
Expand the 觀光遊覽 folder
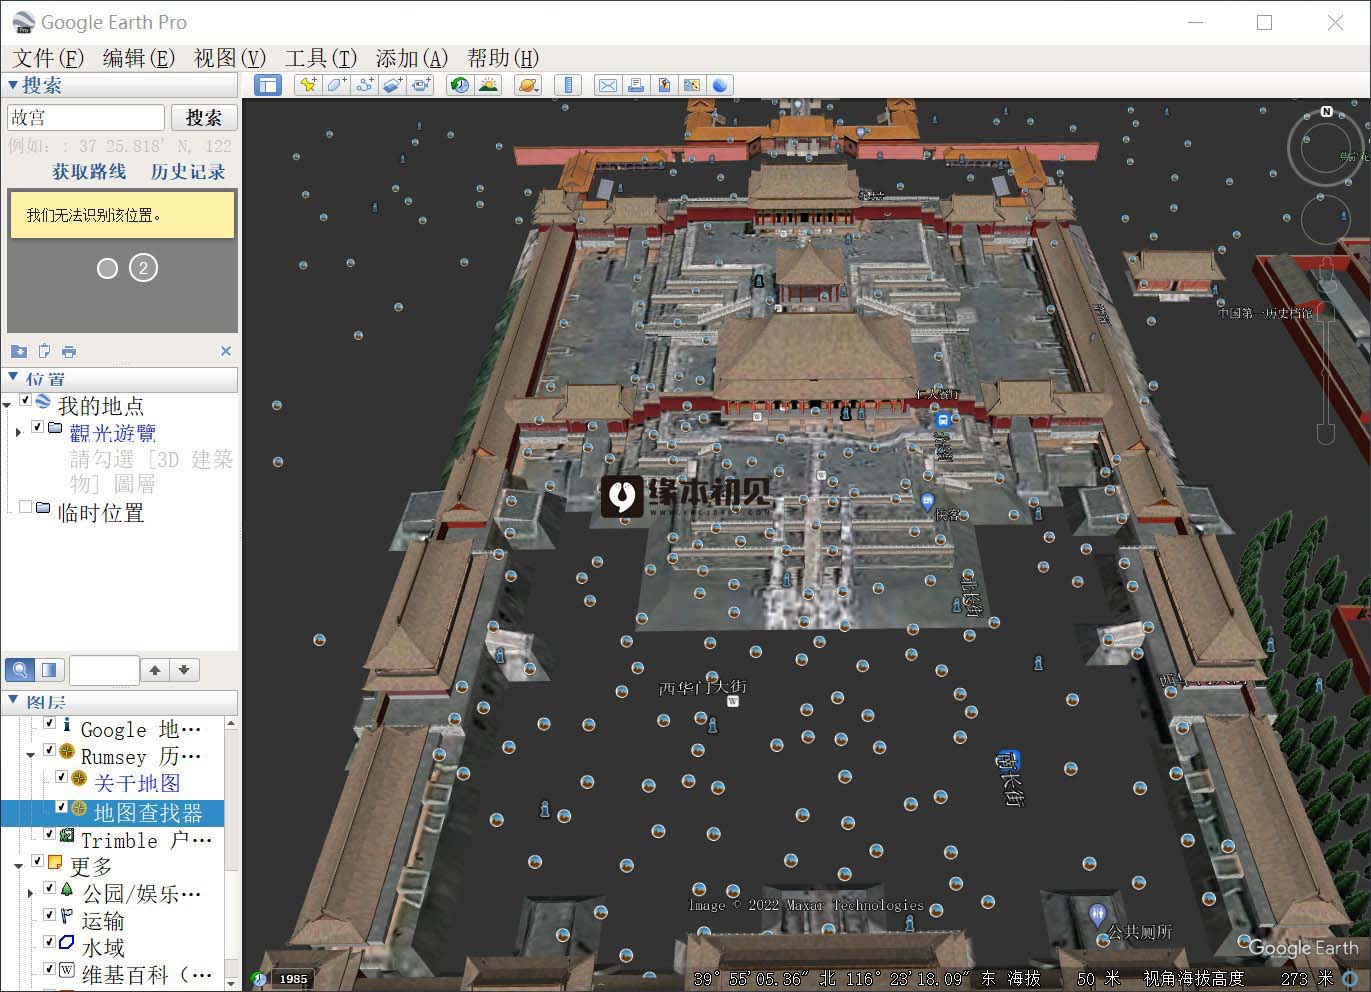click(19, 432)
